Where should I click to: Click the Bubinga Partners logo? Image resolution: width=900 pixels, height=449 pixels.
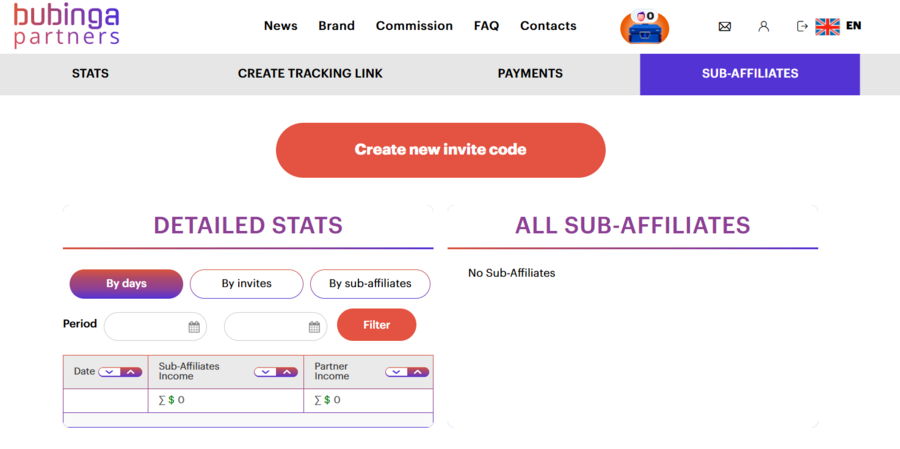[67, 26]
